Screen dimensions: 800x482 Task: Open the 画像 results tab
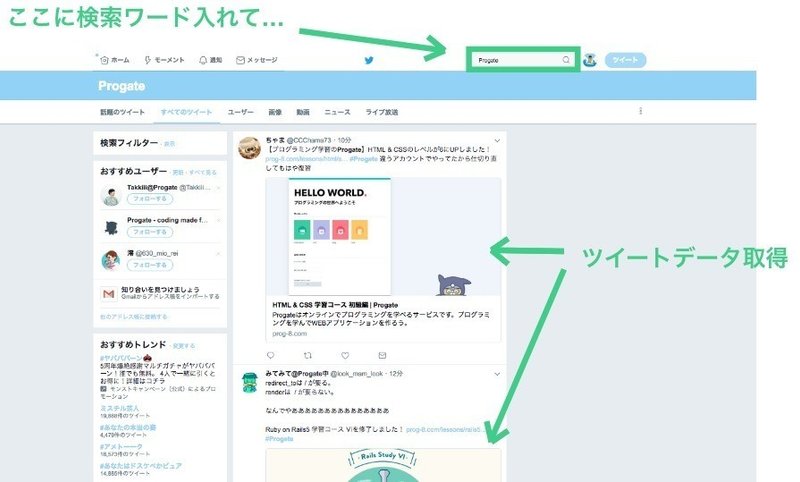pyautogui.click(x=275, y=112)
